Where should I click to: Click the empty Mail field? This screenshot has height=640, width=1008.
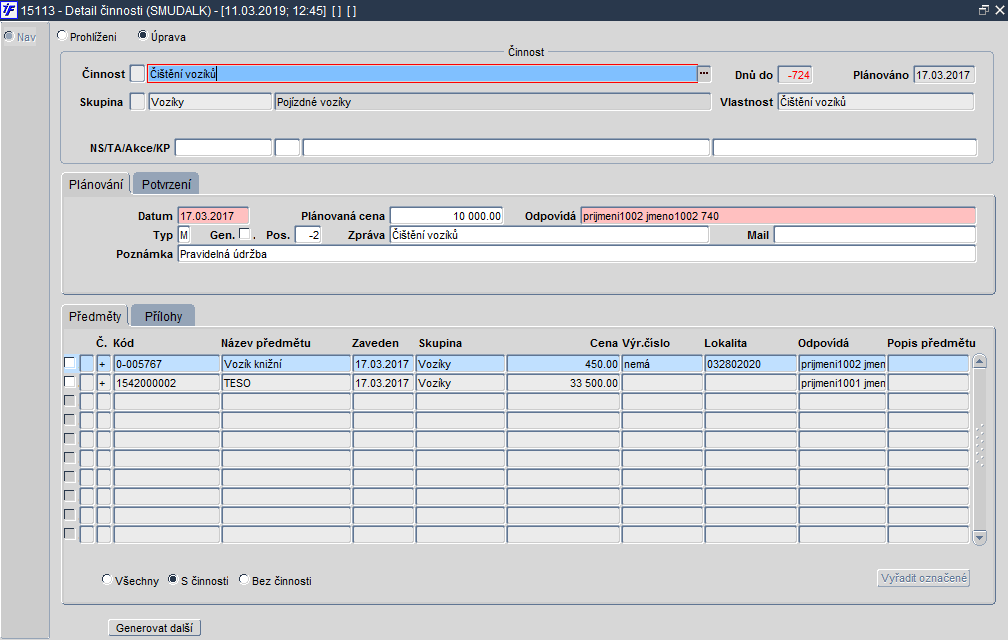pos(875,235)
